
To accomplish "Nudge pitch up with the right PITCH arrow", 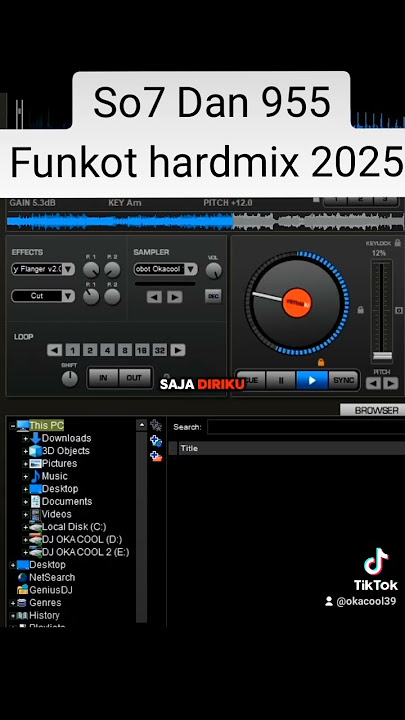I will (391, 383).
